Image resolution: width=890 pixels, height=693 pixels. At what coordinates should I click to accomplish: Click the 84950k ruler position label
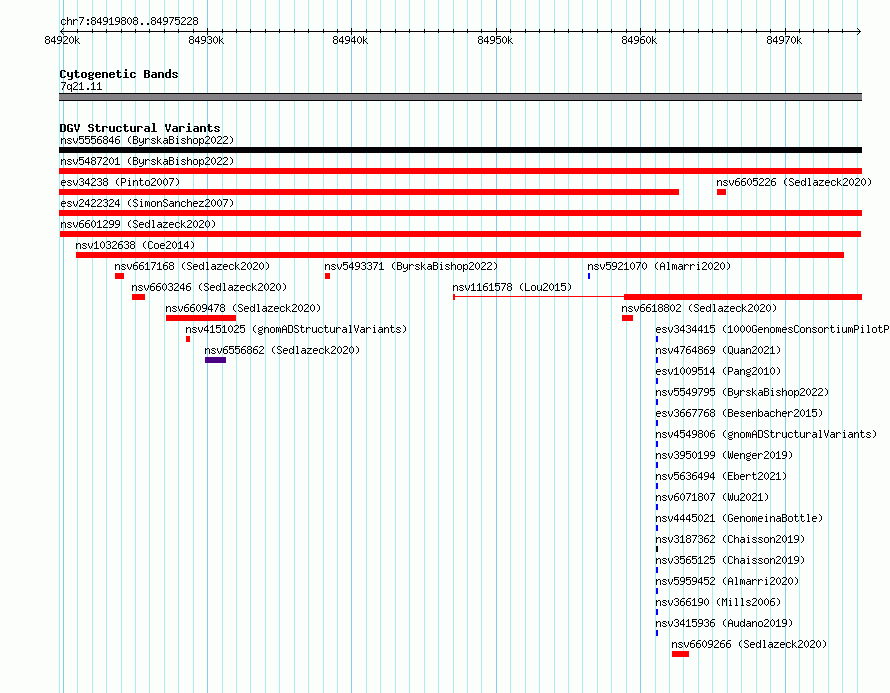pyautogui.click(x=495, y=40)
